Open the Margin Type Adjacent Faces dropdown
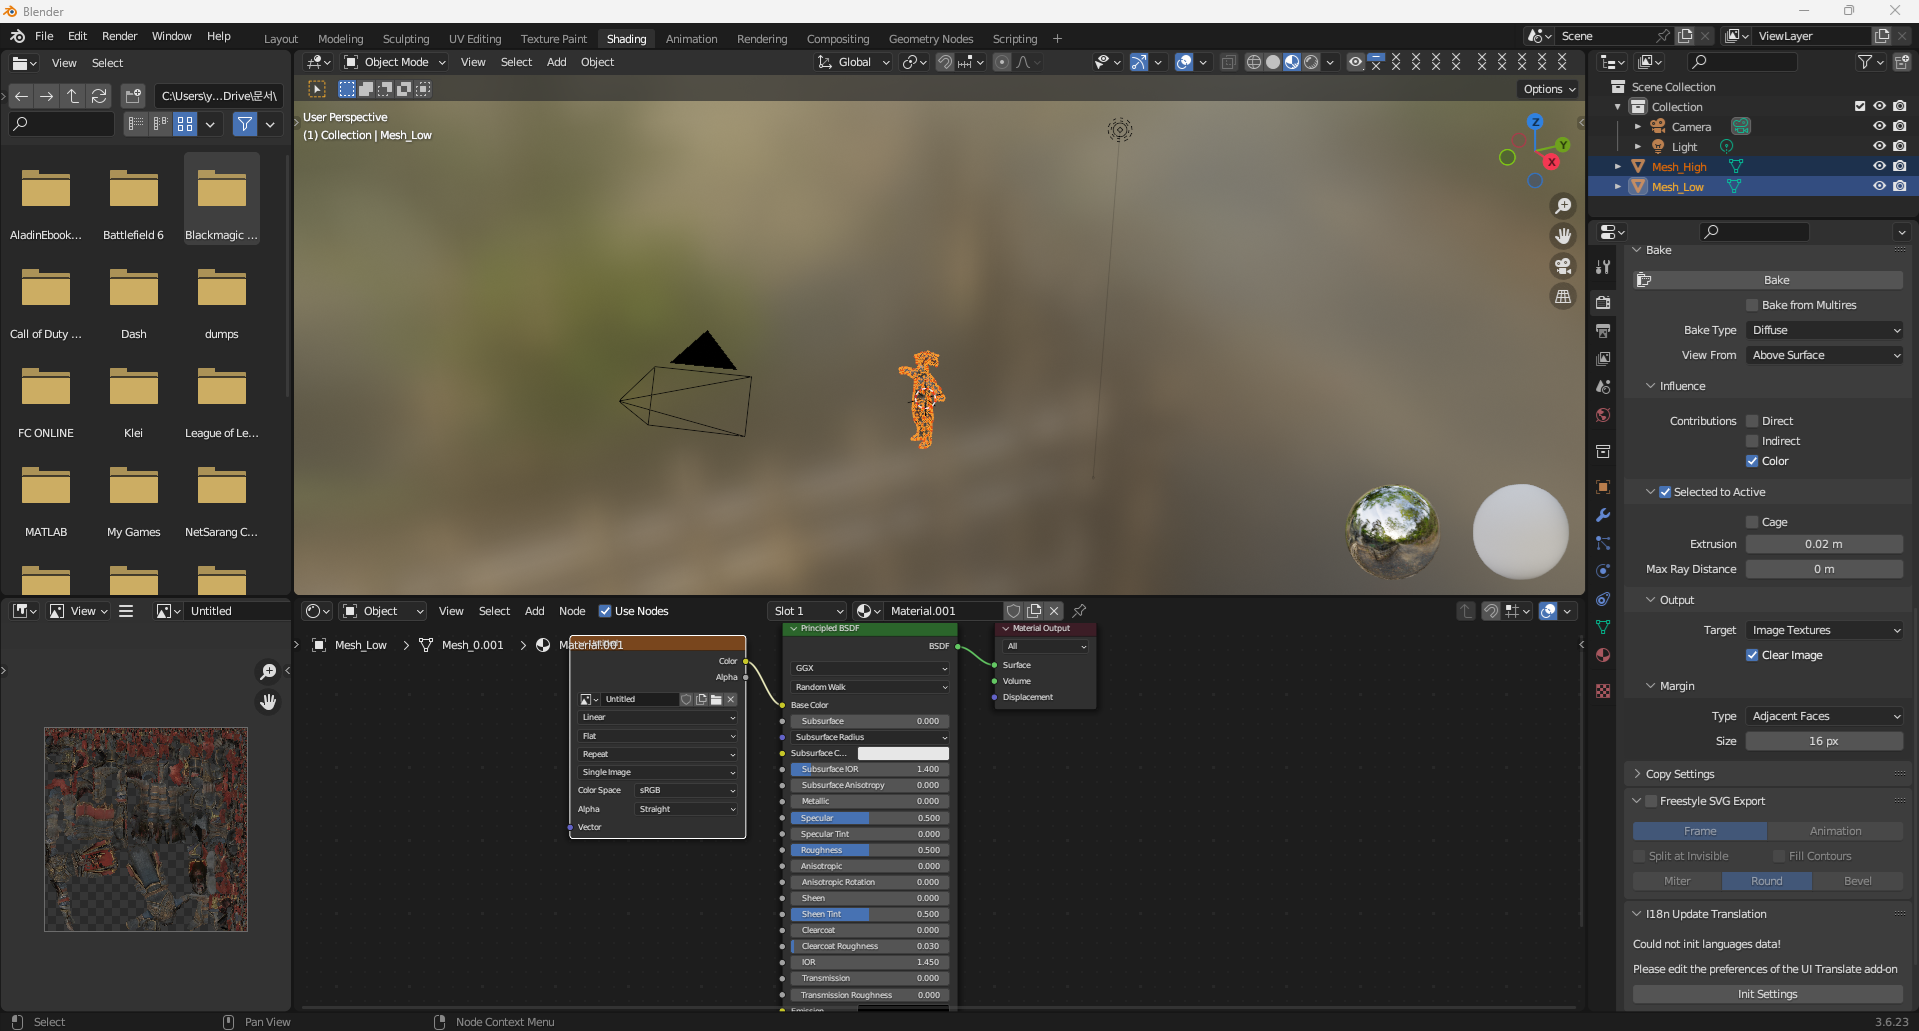This screenshot has width=1919, height=1031. (1825, 716)
